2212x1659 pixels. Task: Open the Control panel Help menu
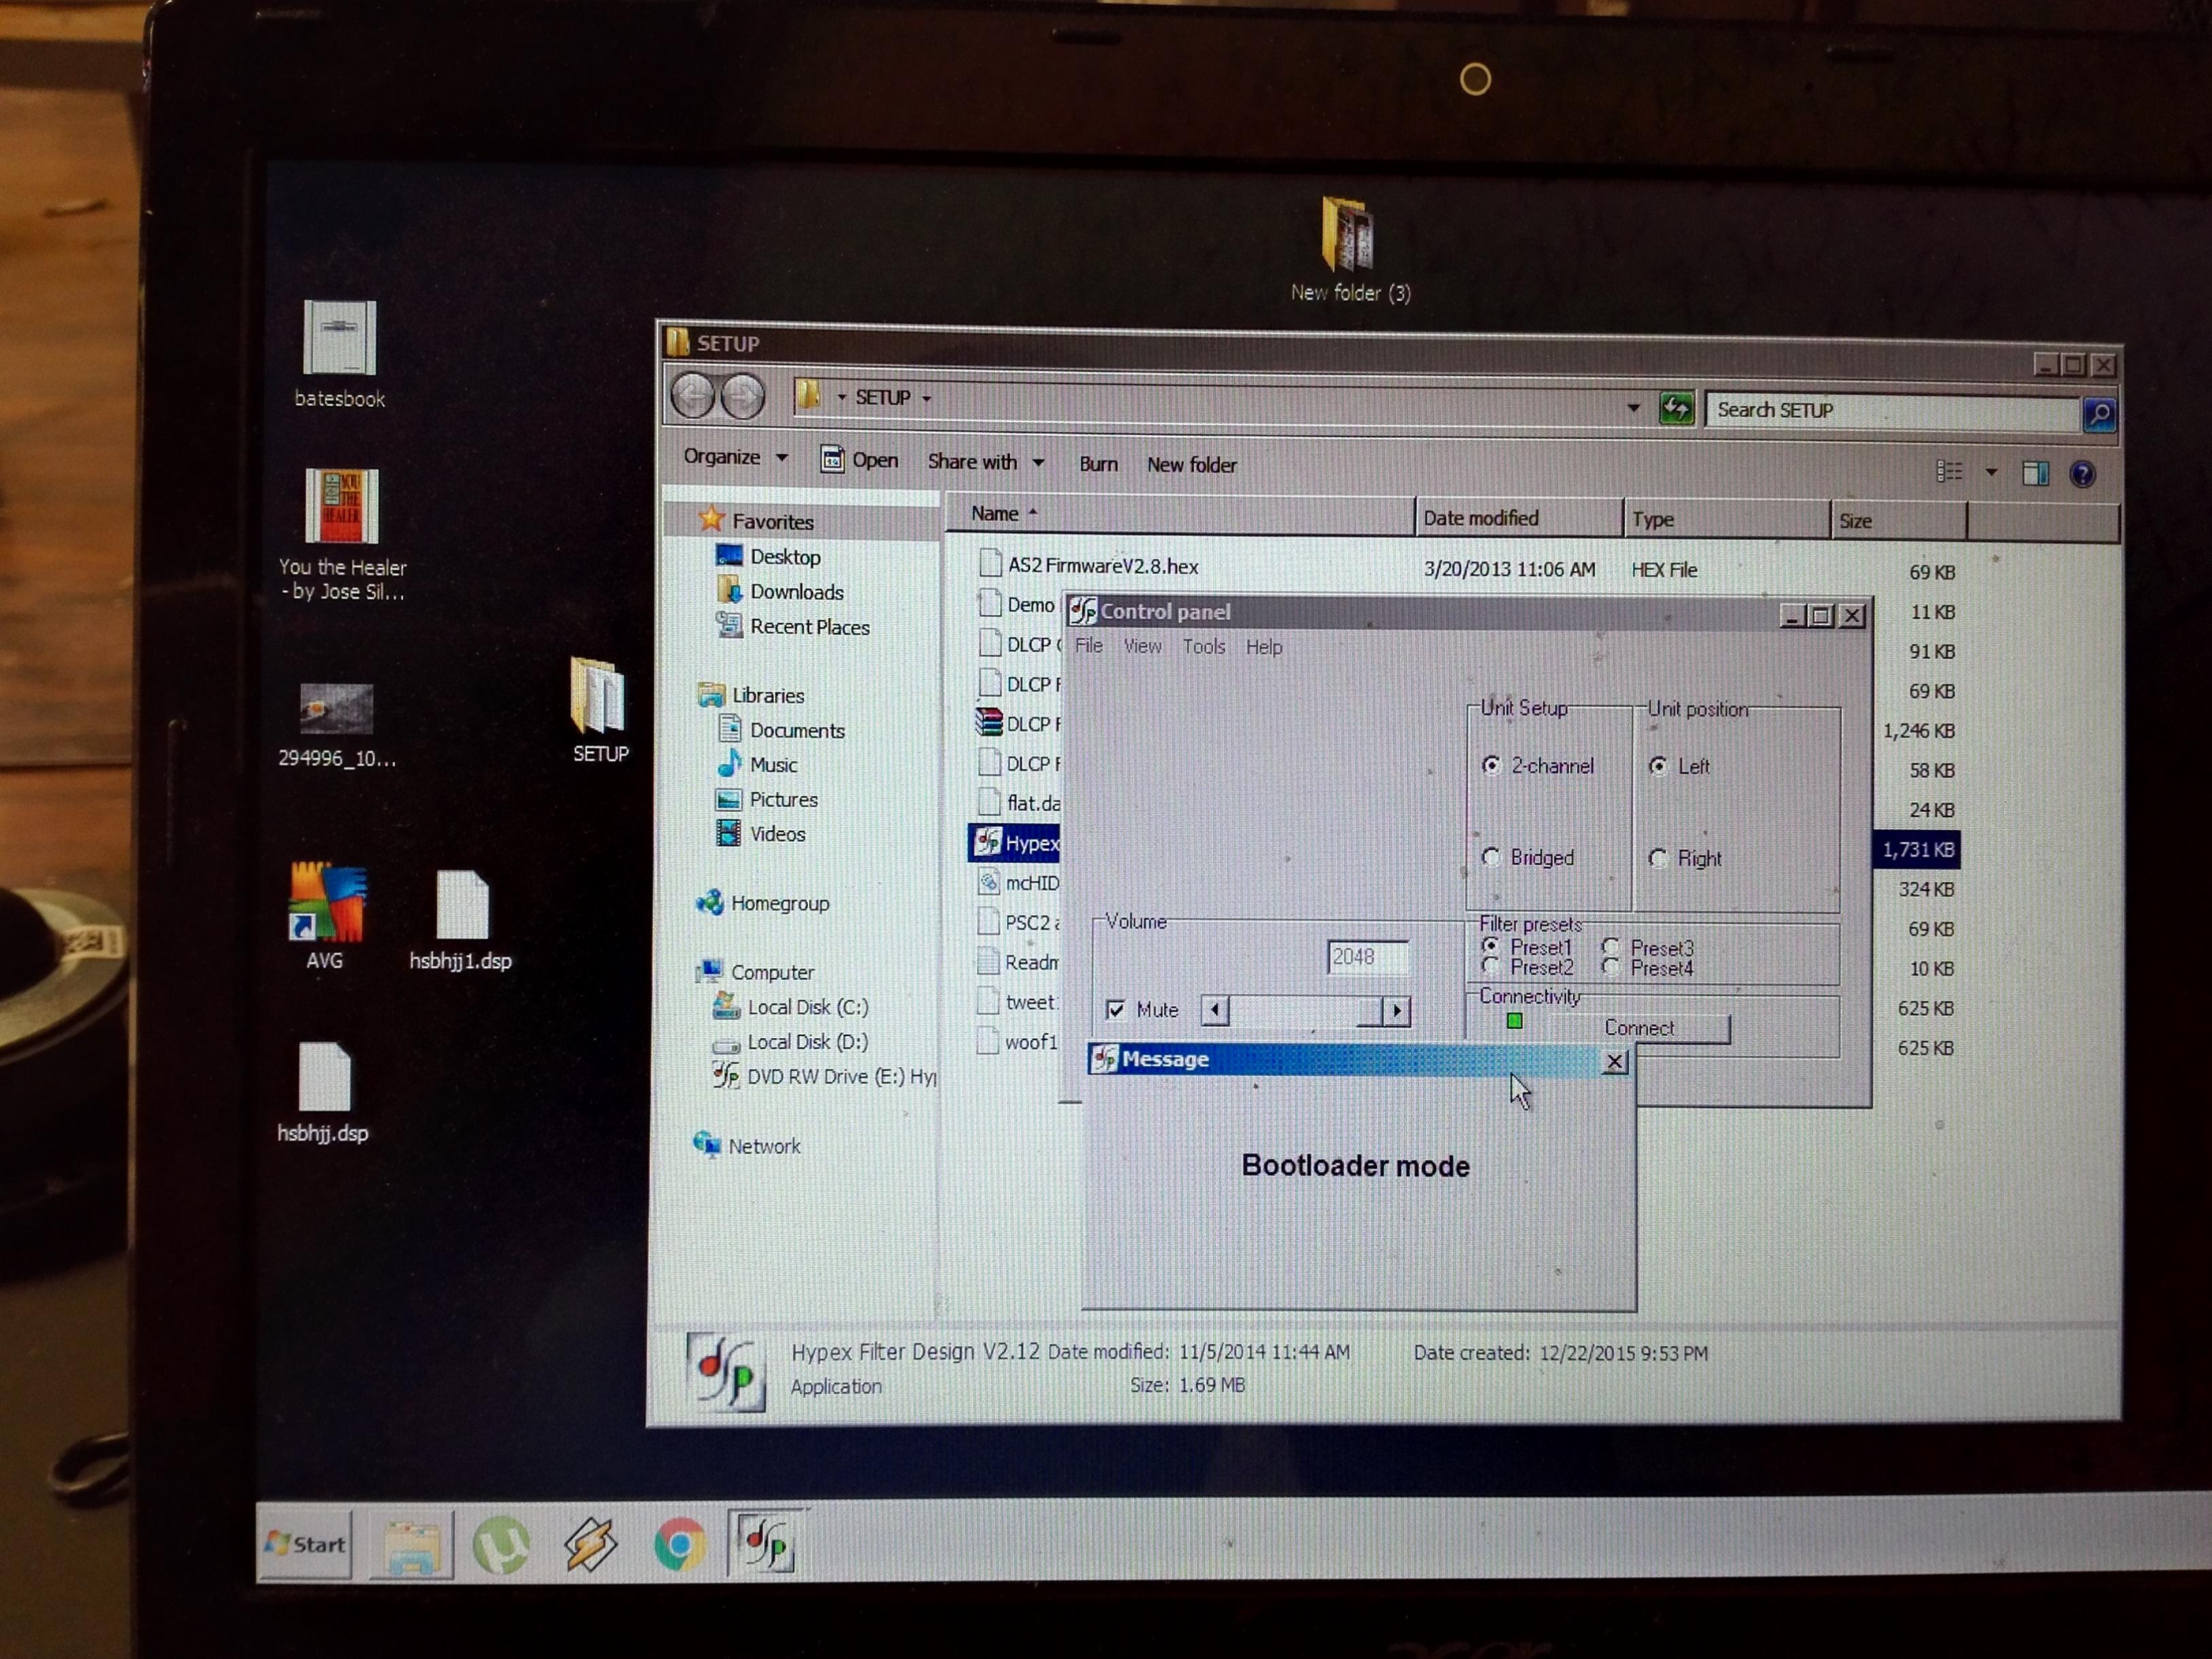[x=1264, y=647]
